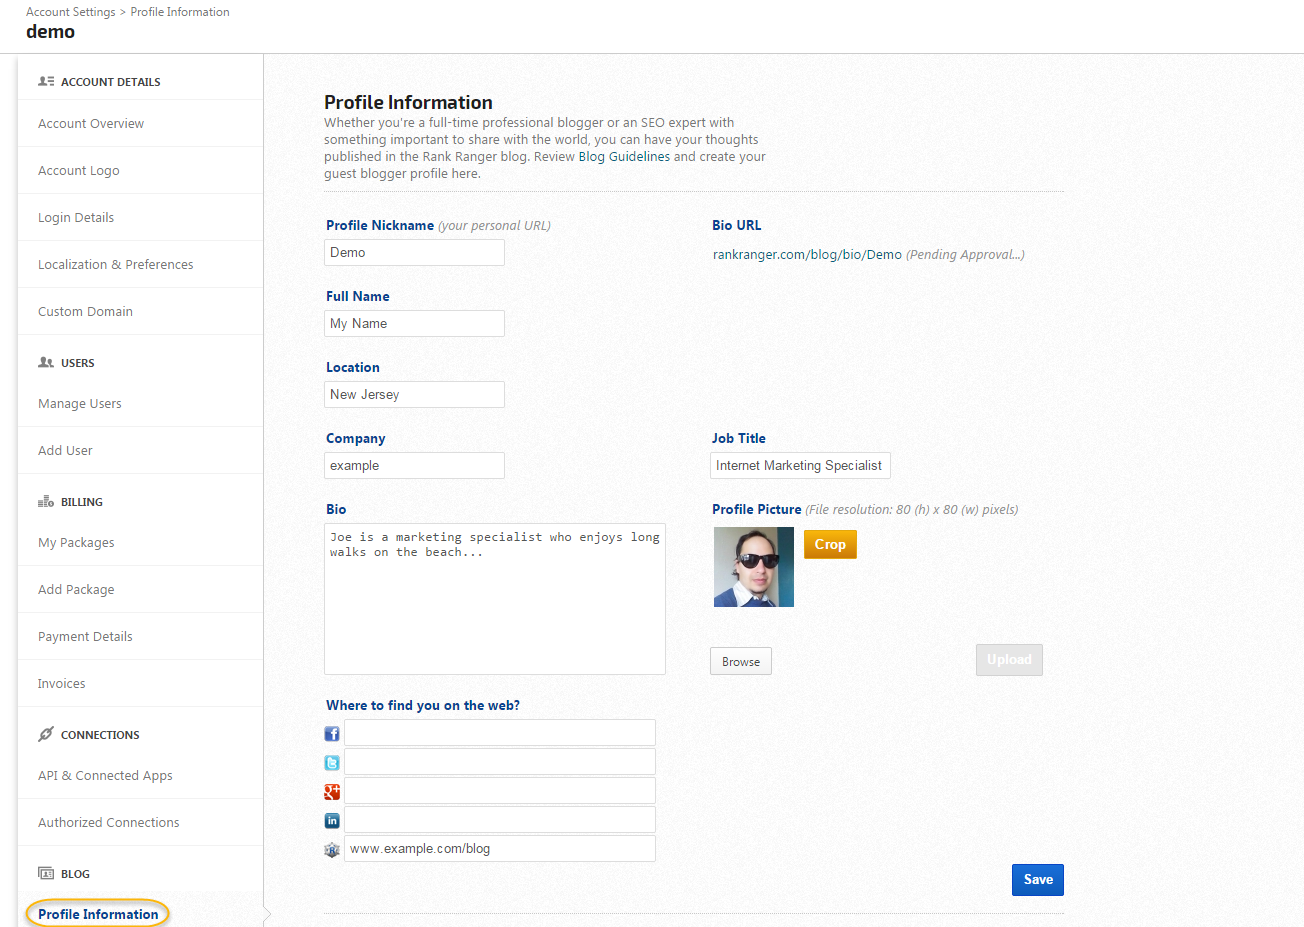The height and width of the screenshot is (927, 1304).
Task: Open the Blog Guidelines link
Action: click(624, 157)
